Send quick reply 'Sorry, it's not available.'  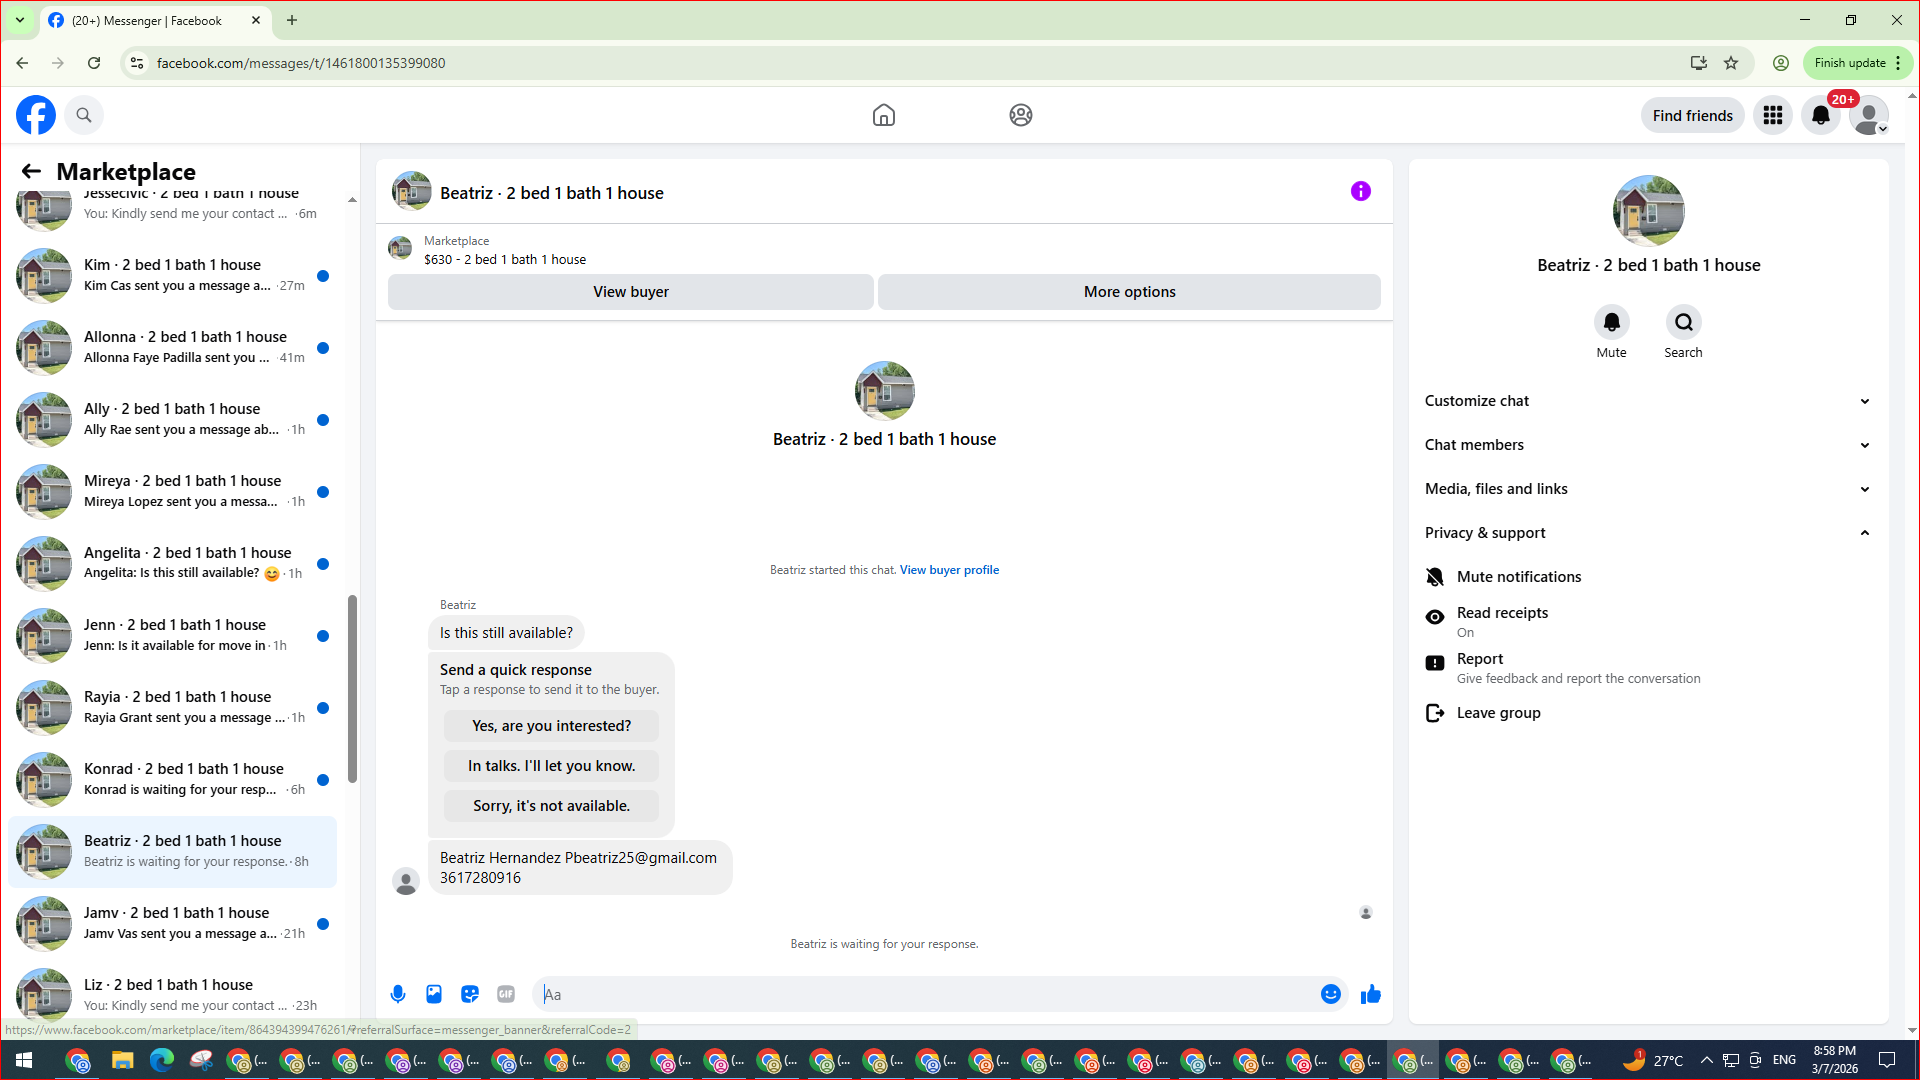(551, 806)
